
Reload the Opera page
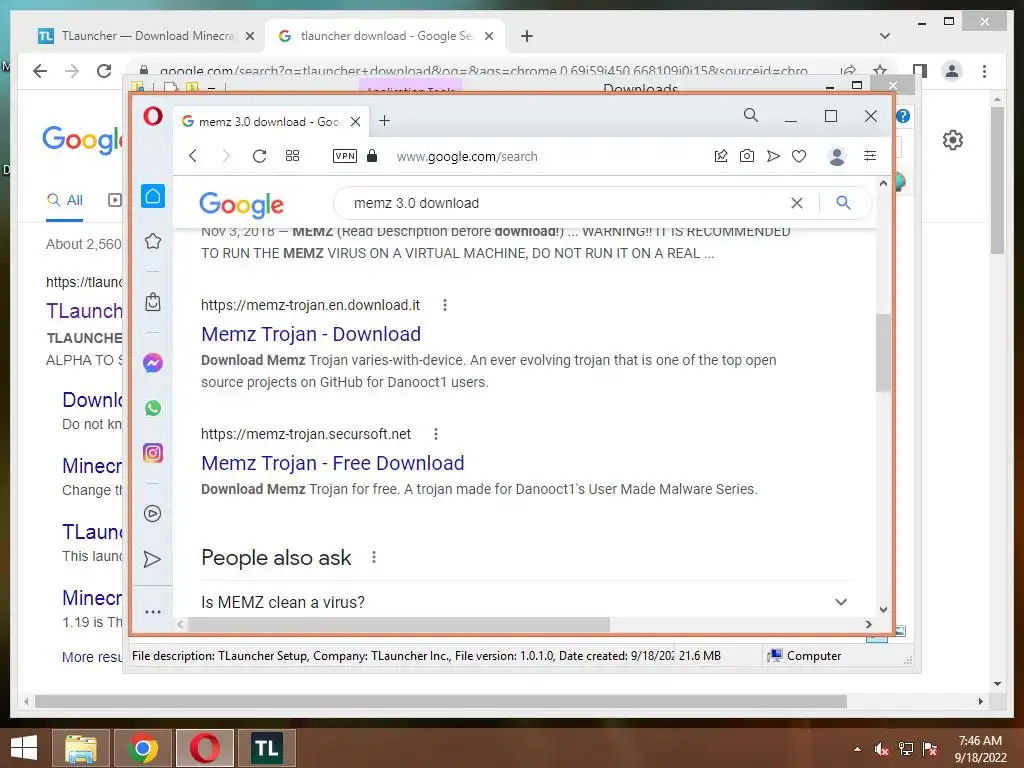[x=259, y=155]
